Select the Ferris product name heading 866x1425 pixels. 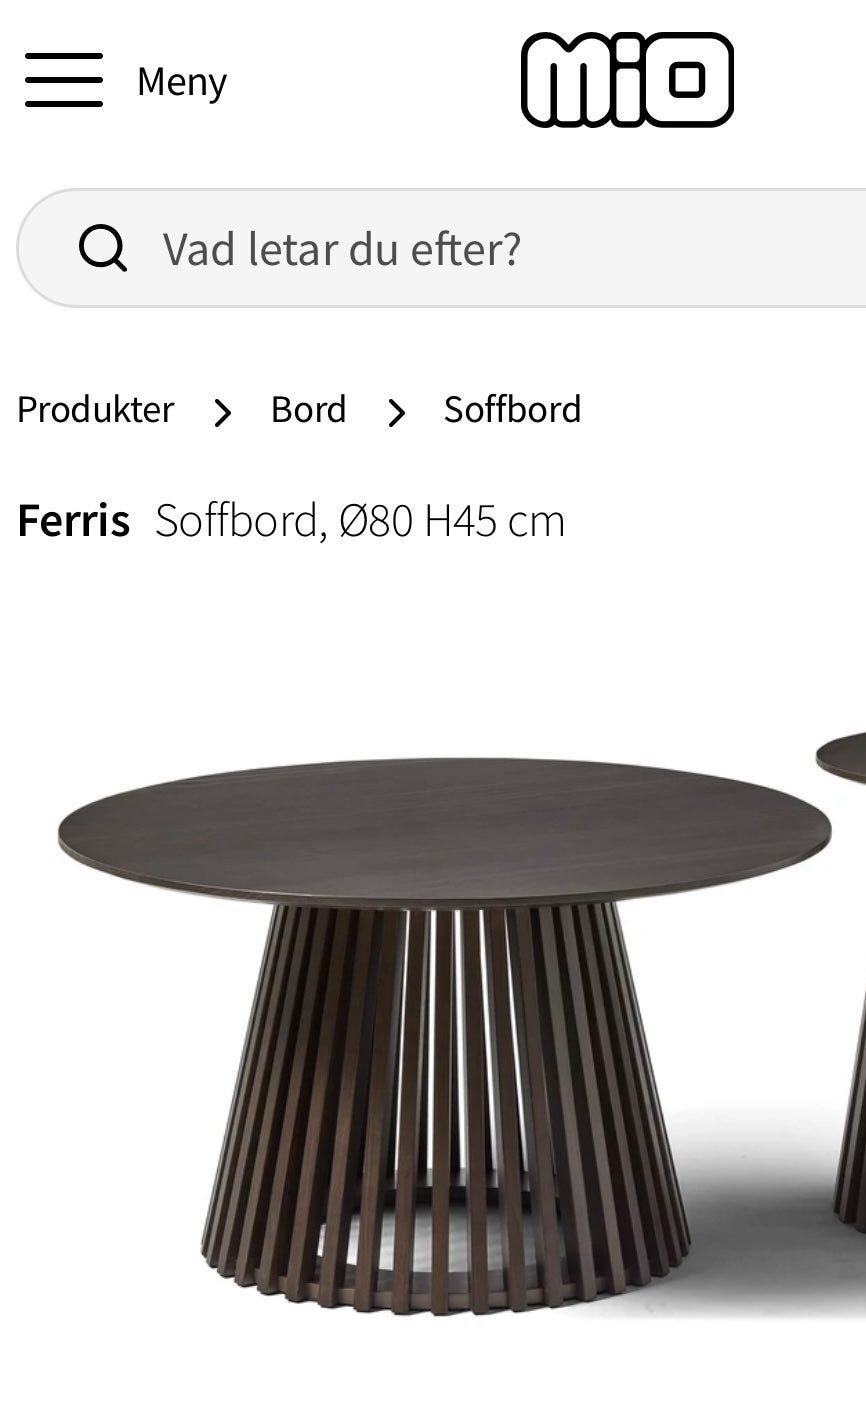(74, 521)
